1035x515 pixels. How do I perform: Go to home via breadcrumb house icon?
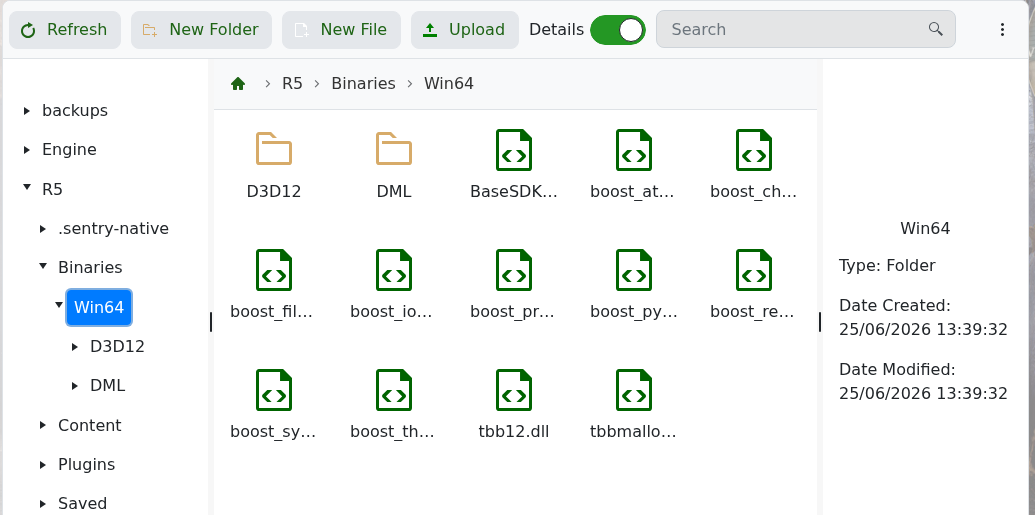click(238, 84)
